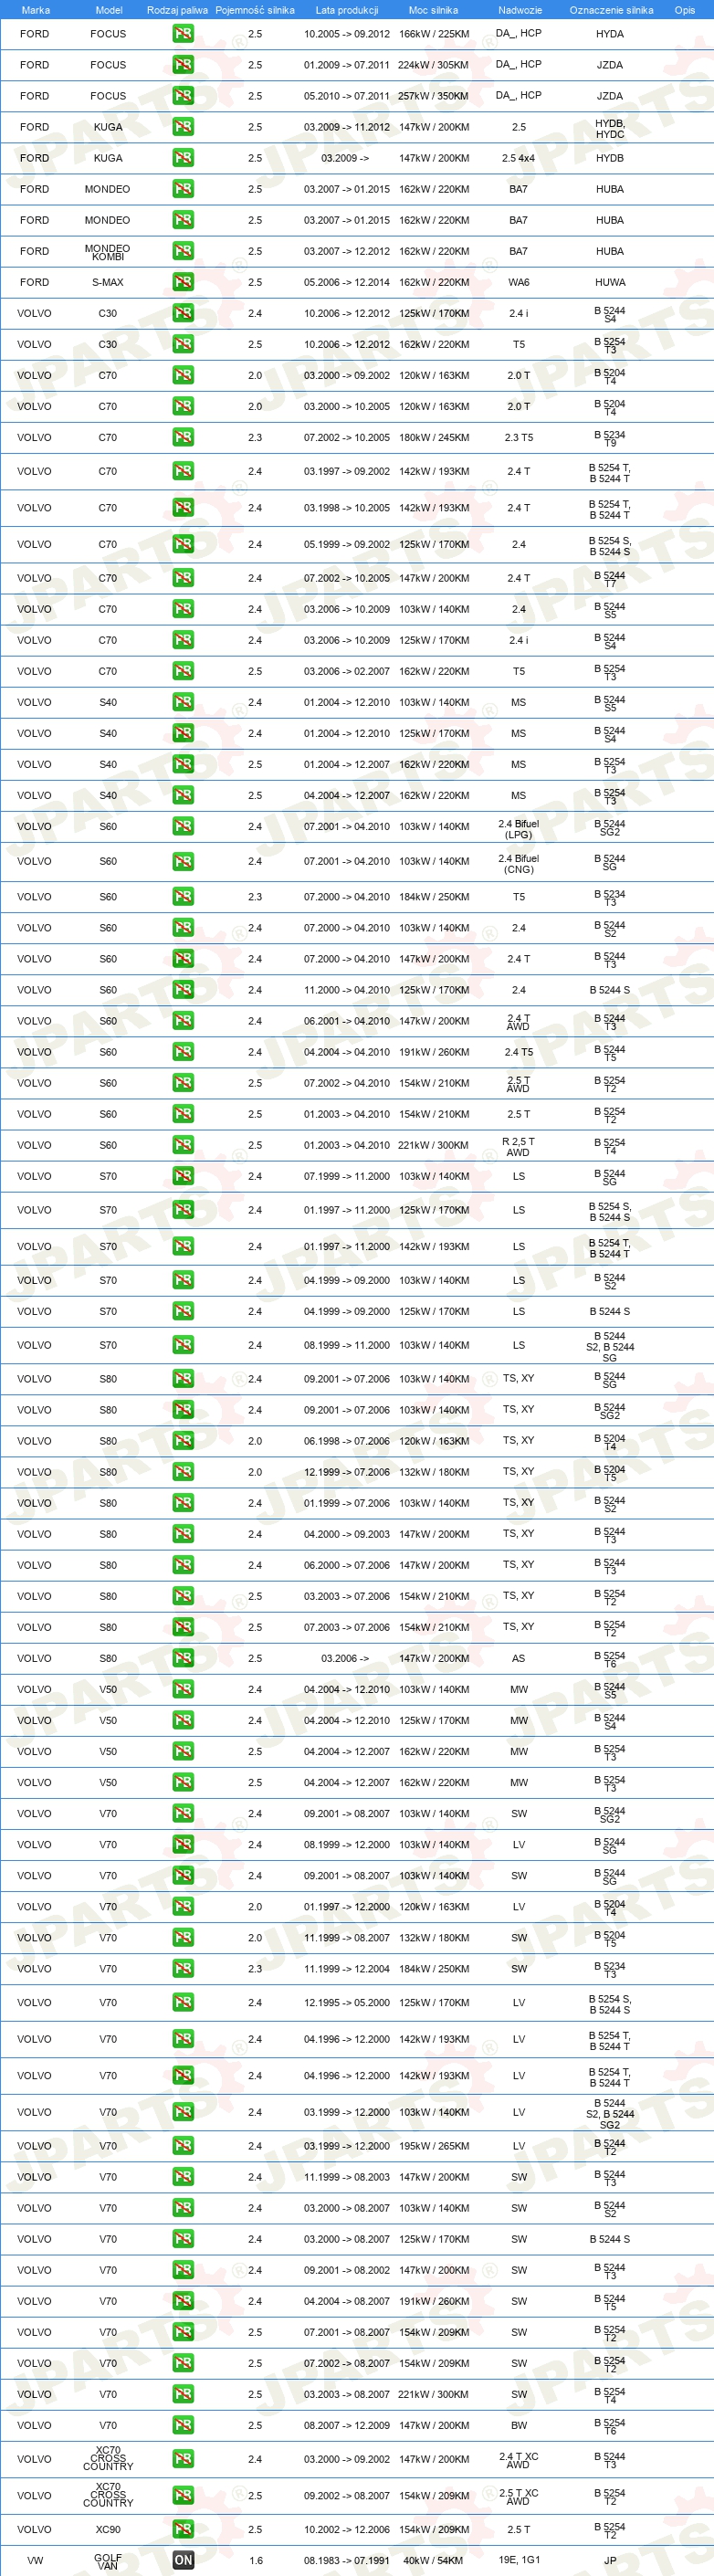Select the 'HYDA' engine code cell
Screen dimensions: 714x2576
pyautogui.click(x=610, y=34)
